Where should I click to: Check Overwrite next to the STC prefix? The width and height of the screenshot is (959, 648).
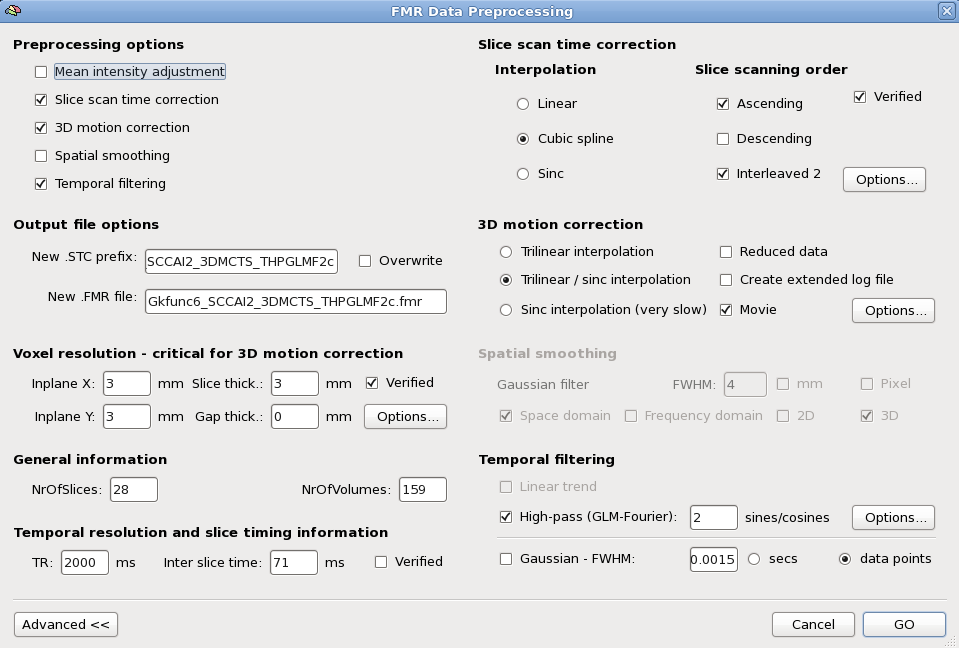[364, 260]
